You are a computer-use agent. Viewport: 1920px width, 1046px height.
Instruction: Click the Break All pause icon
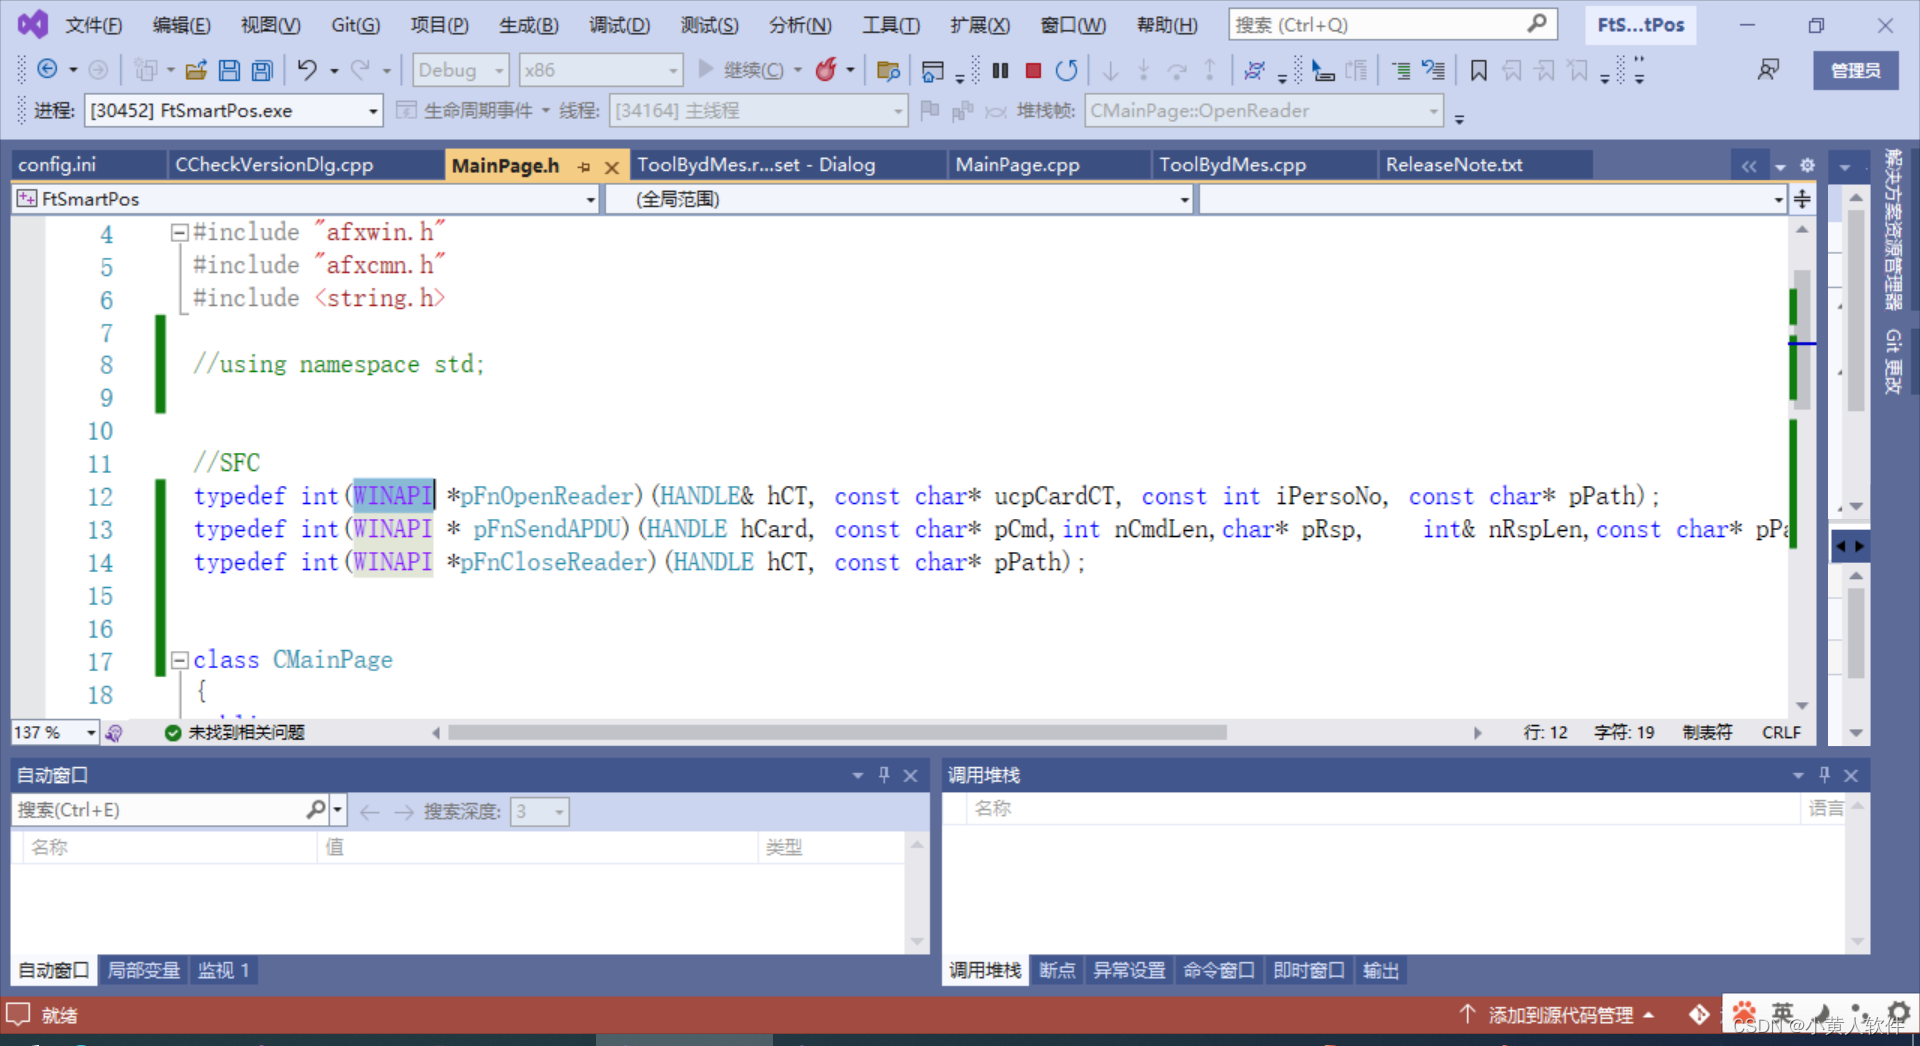[x=999, y=70]
